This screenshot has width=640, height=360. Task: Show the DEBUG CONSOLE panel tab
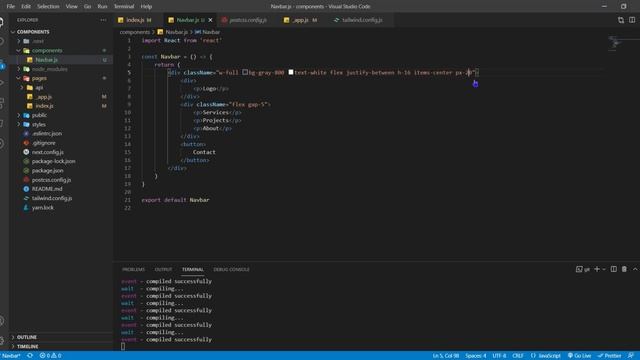coord(231,269)
